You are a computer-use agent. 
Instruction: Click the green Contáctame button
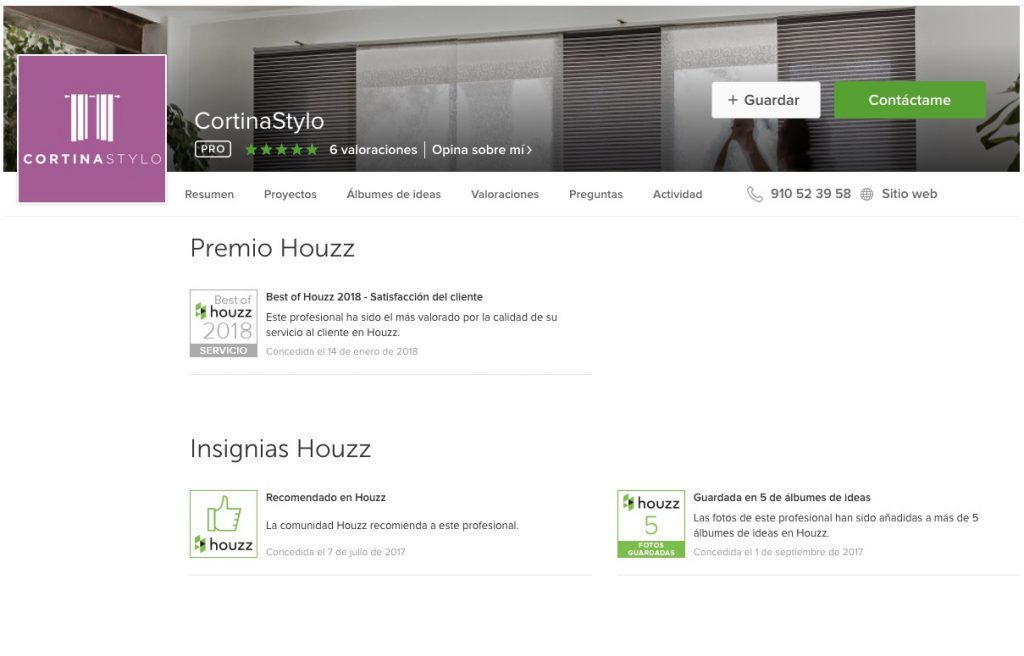(x=909, y=100)
